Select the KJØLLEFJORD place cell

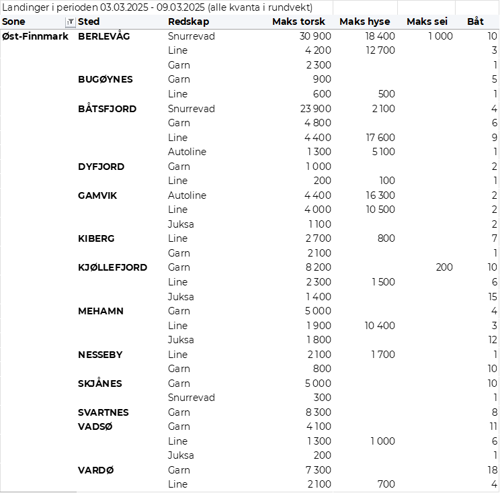(x=112, y=267)
